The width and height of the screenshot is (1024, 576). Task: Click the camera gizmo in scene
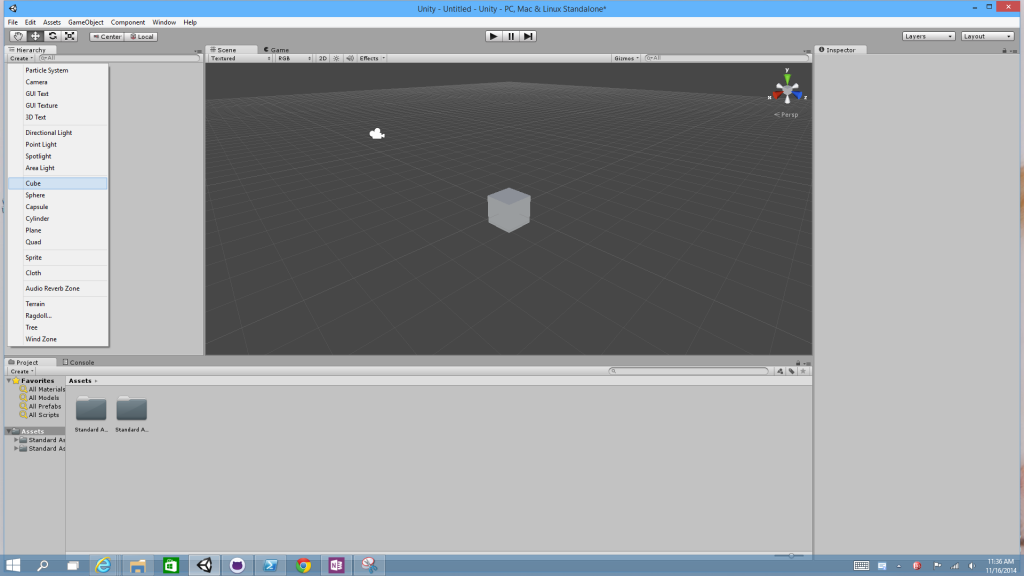377,134
